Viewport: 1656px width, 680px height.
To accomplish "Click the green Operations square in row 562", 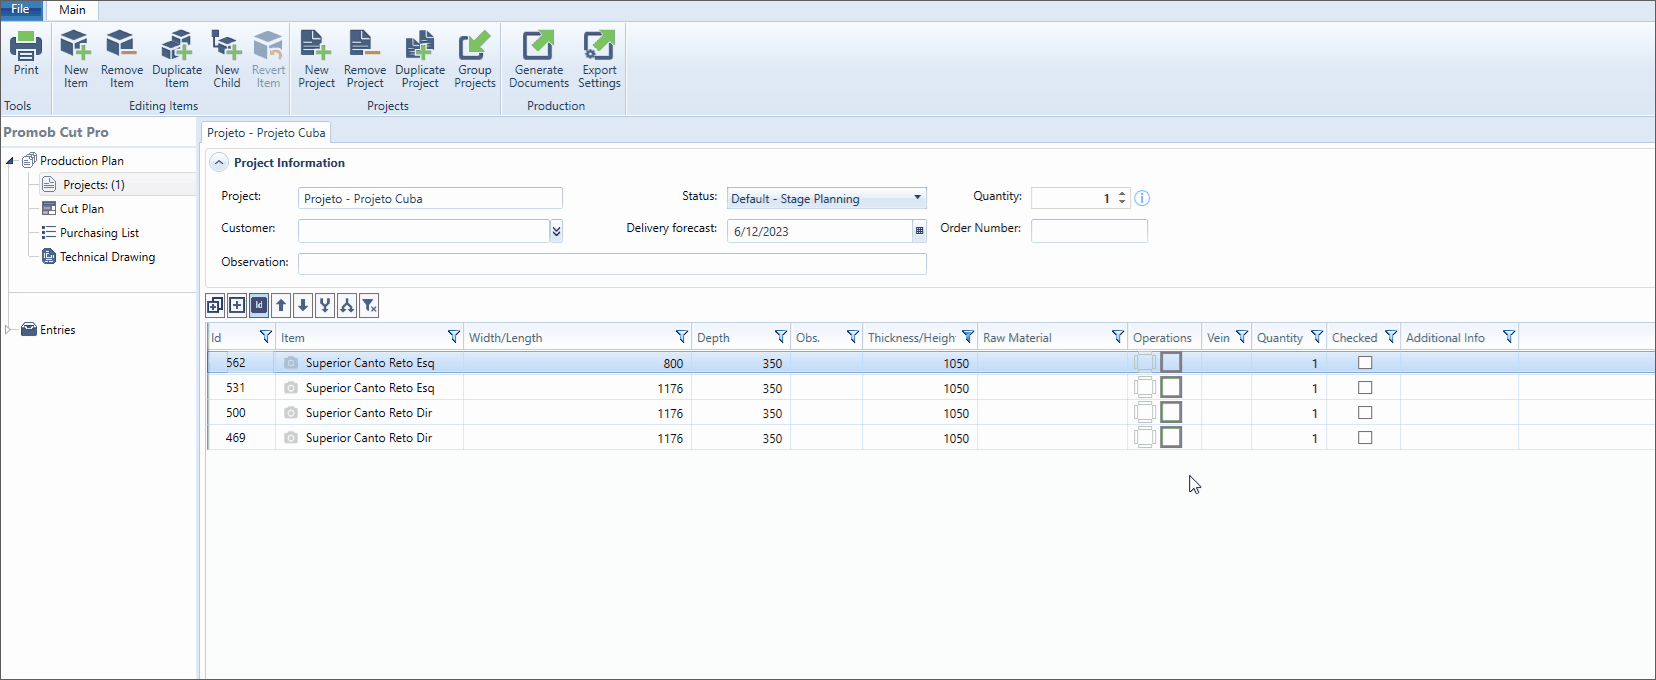I will tap(1171, 362).
